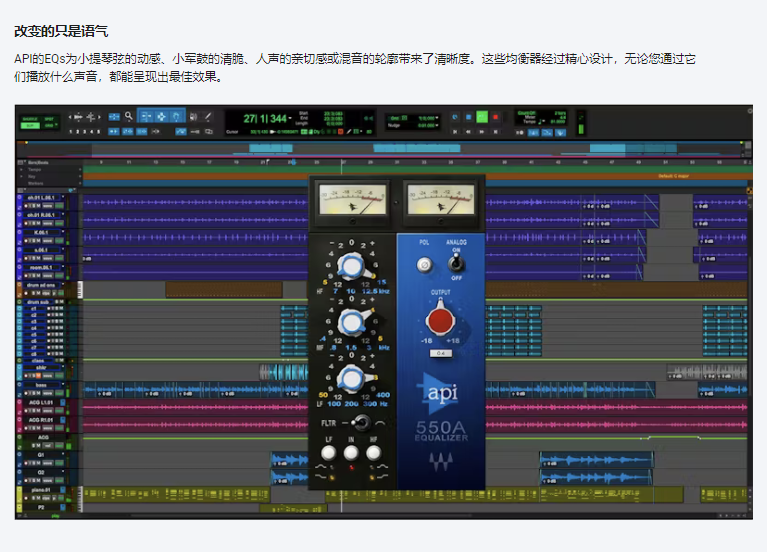This screenshot has width=767, height=552.
Task: Select the highlighted Slip edit mode
Action: (30, 126)
